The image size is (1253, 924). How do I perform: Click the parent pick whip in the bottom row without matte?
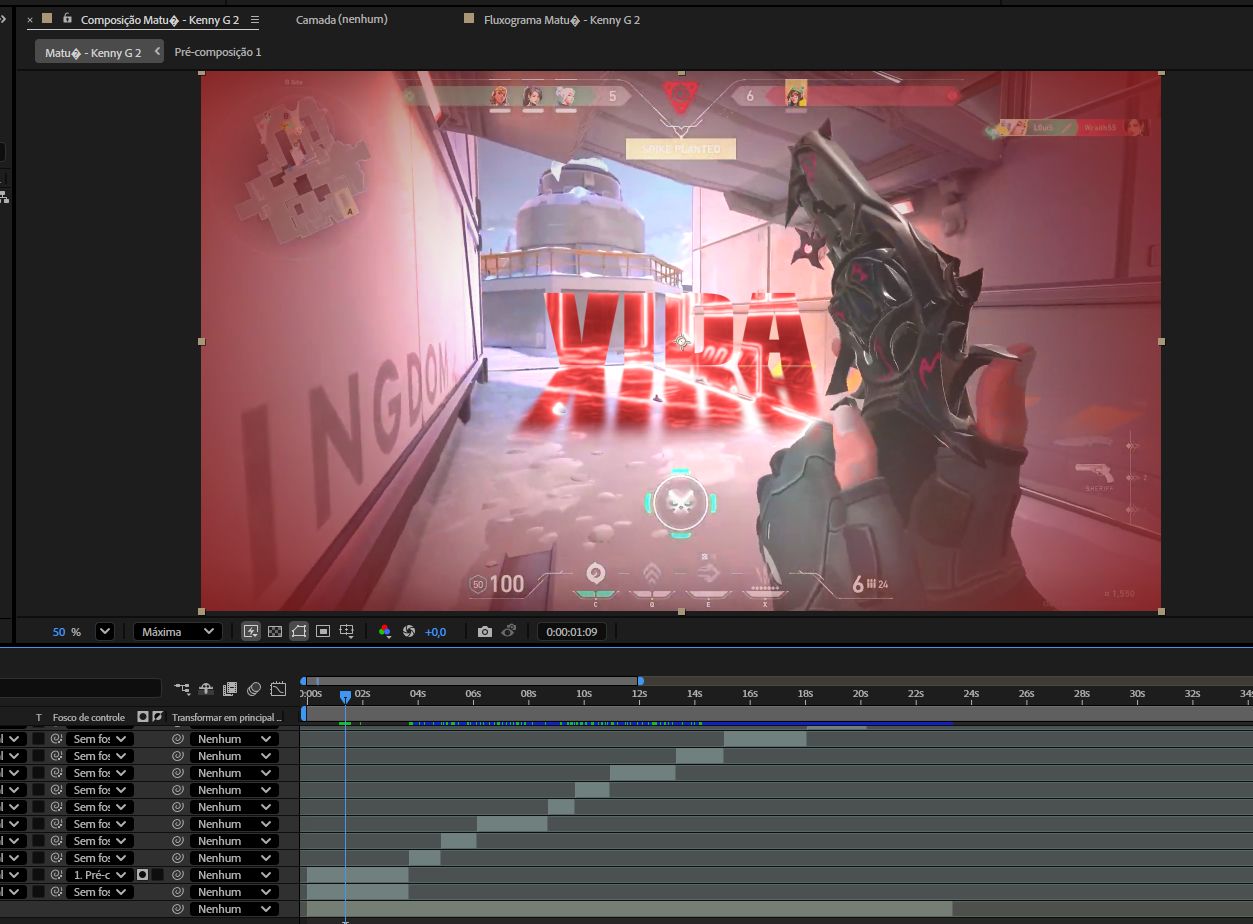click(178, 909)
